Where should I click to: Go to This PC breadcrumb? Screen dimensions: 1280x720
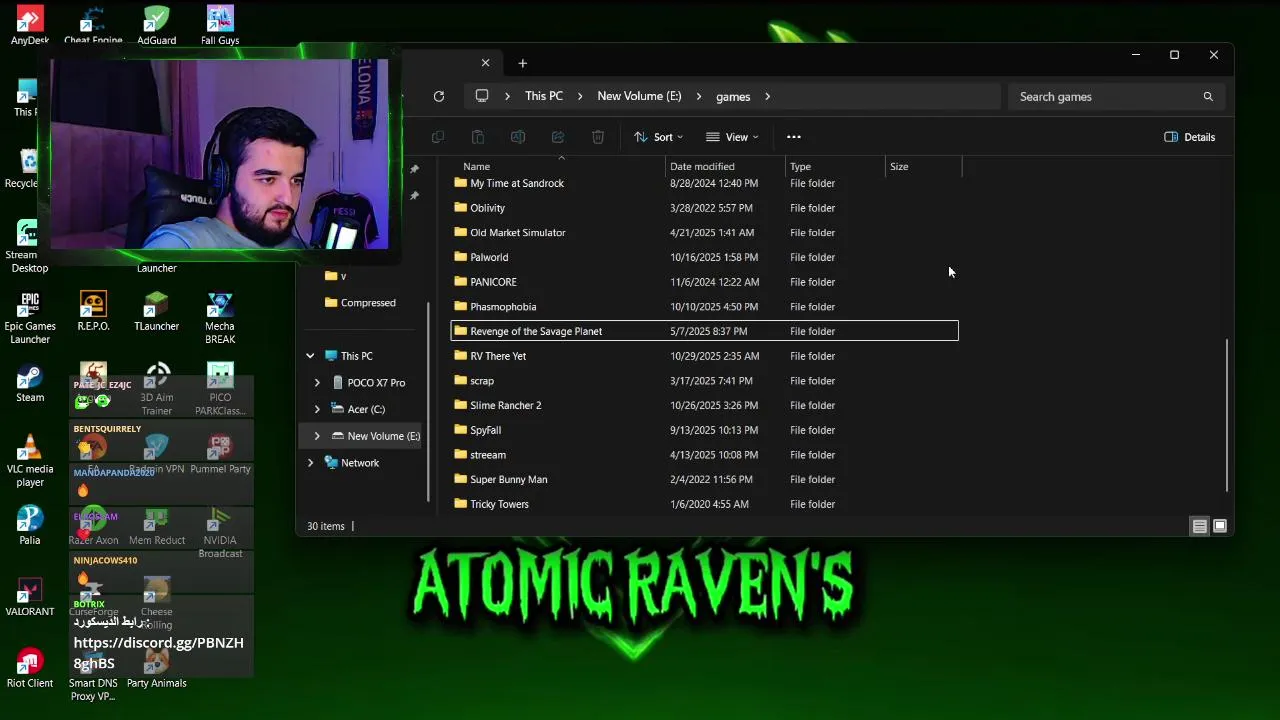[x=544, y=97]
